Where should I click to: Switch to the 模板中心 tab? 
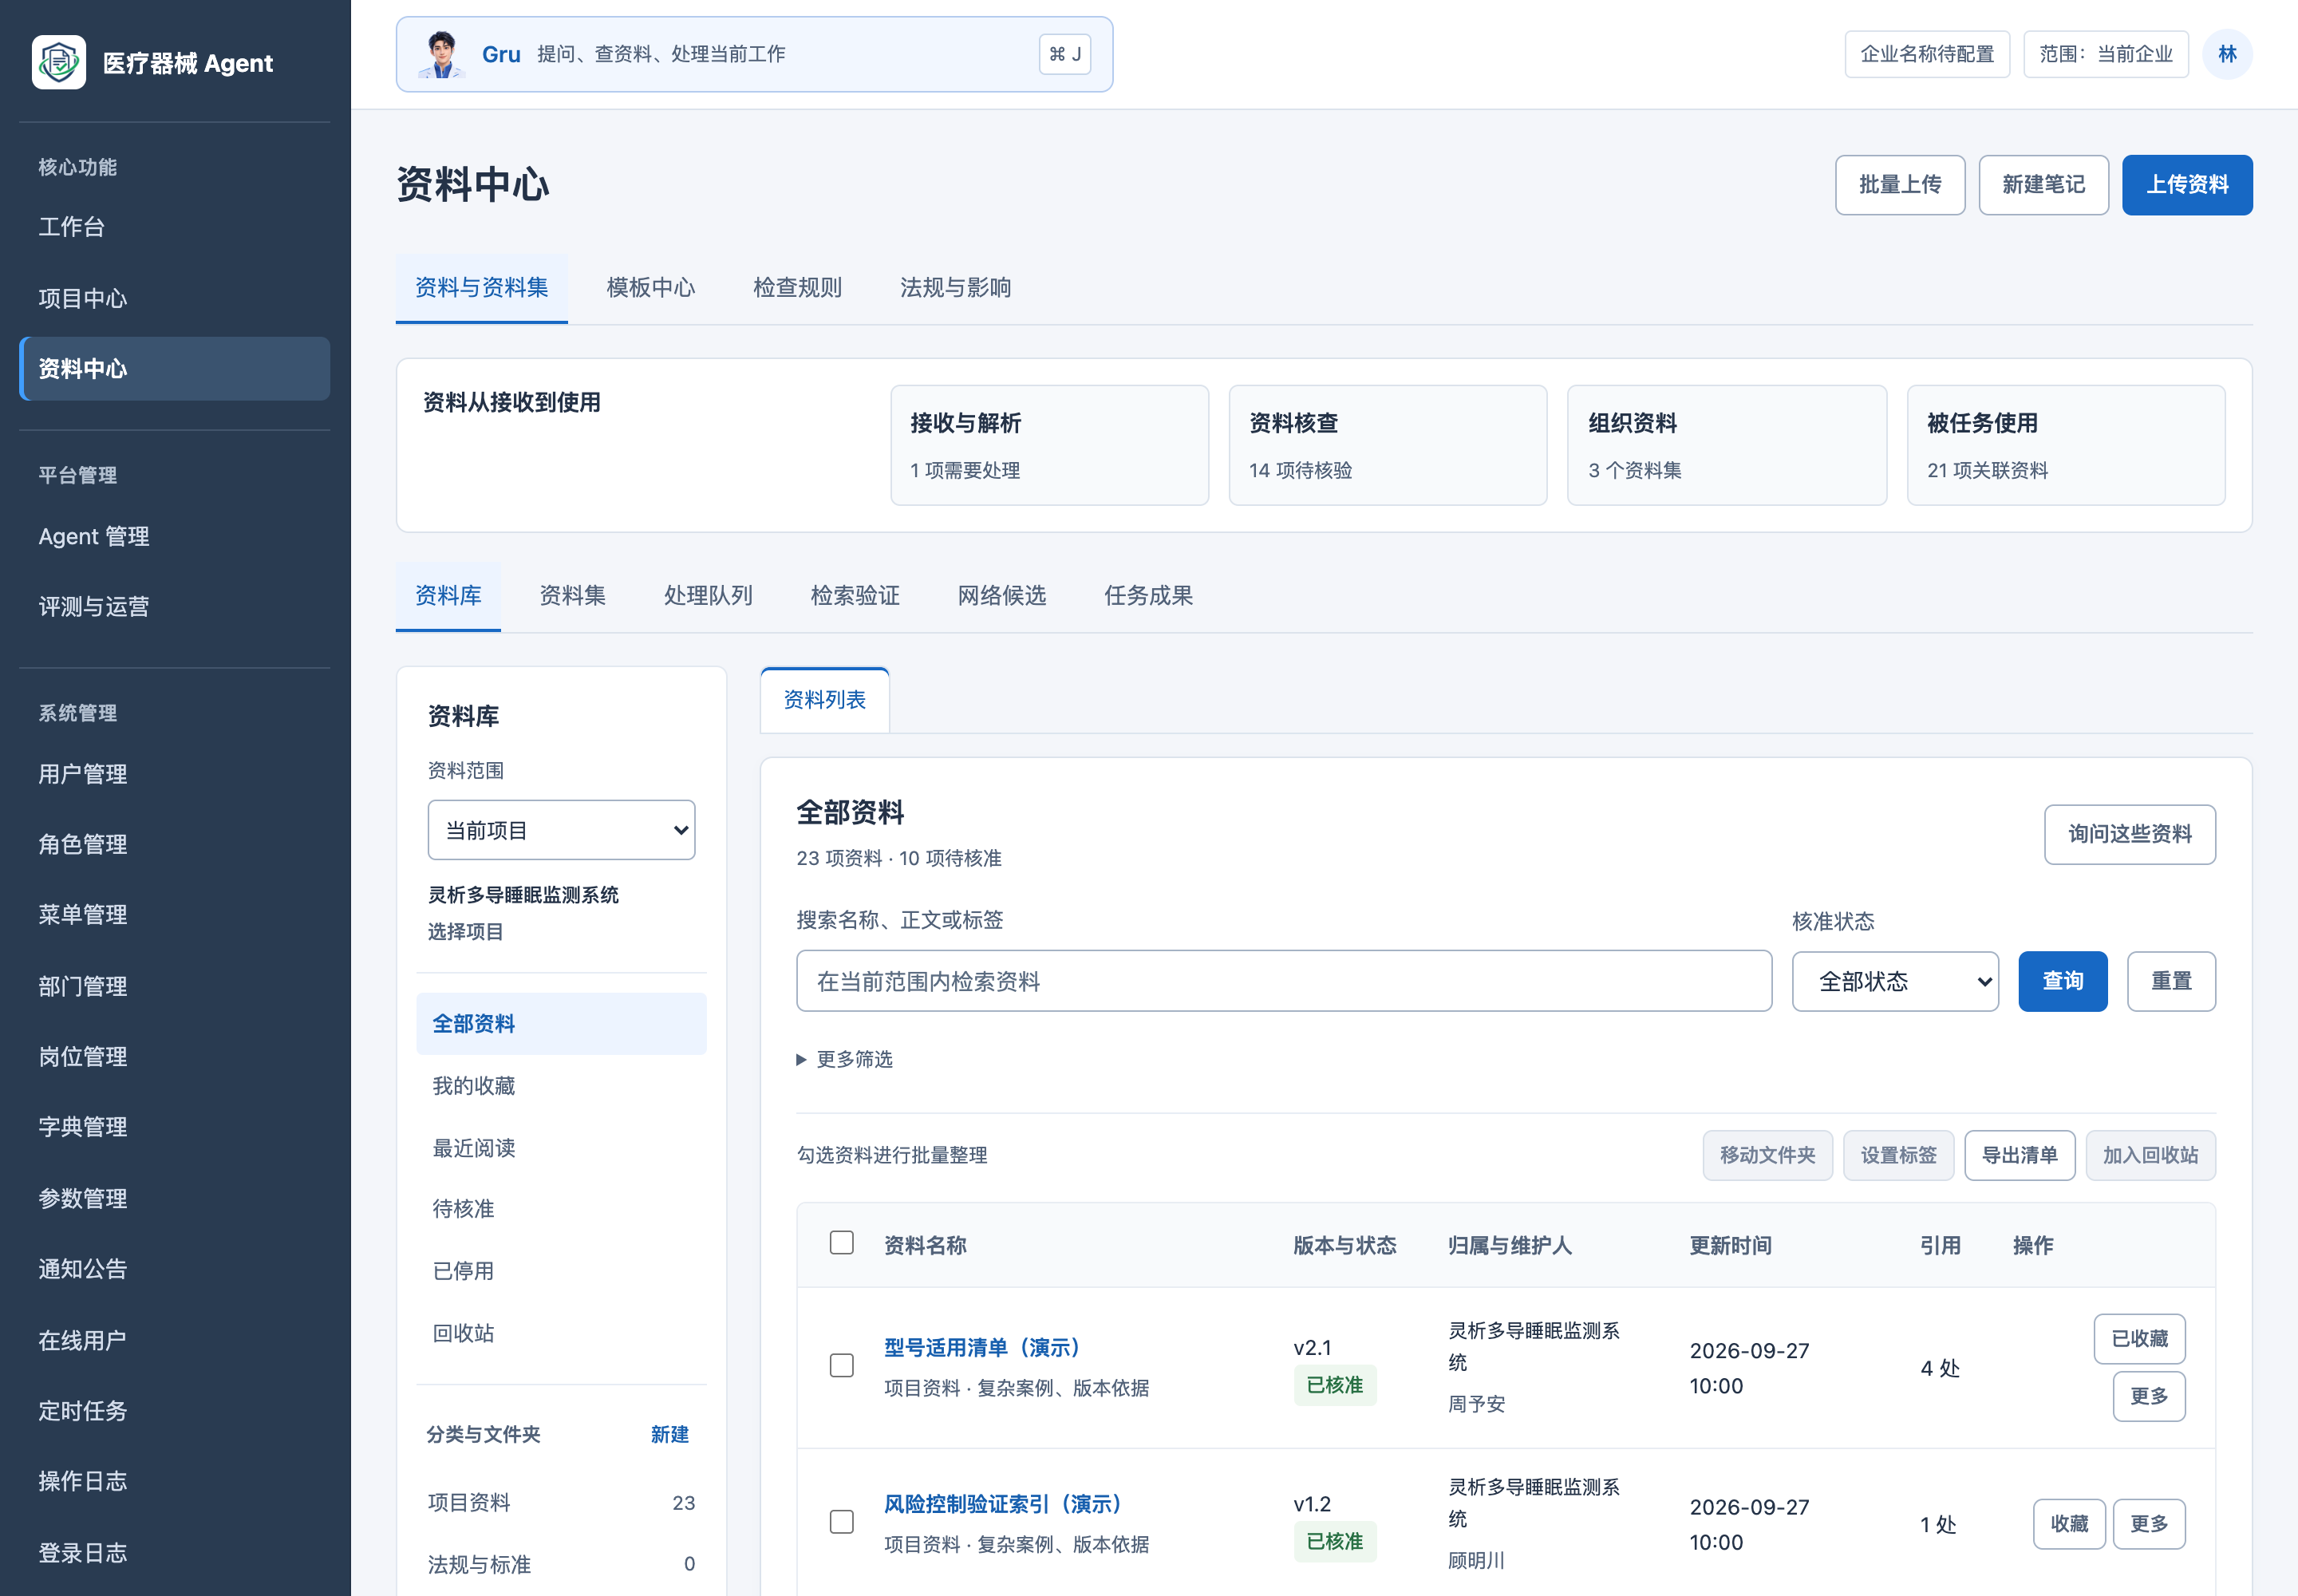[x=650, y=288]
